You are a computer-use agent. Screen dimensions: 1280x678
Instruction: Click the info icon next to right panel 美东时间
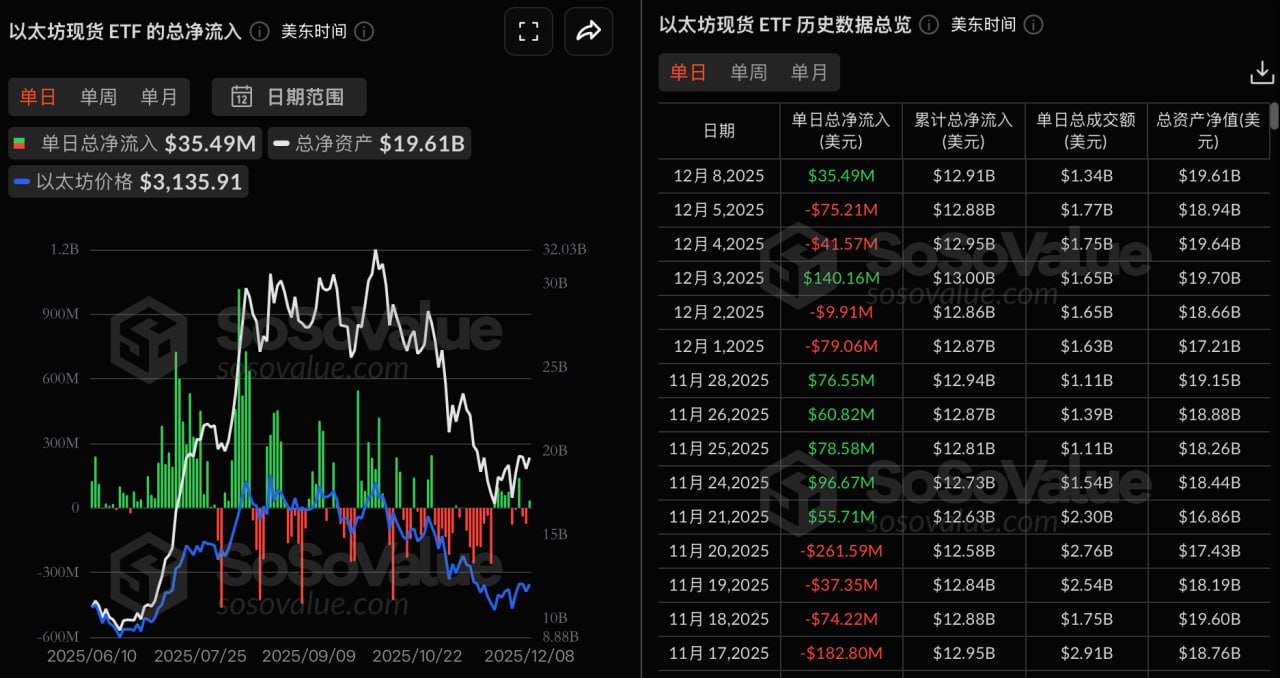click(x=1034, y=25)
